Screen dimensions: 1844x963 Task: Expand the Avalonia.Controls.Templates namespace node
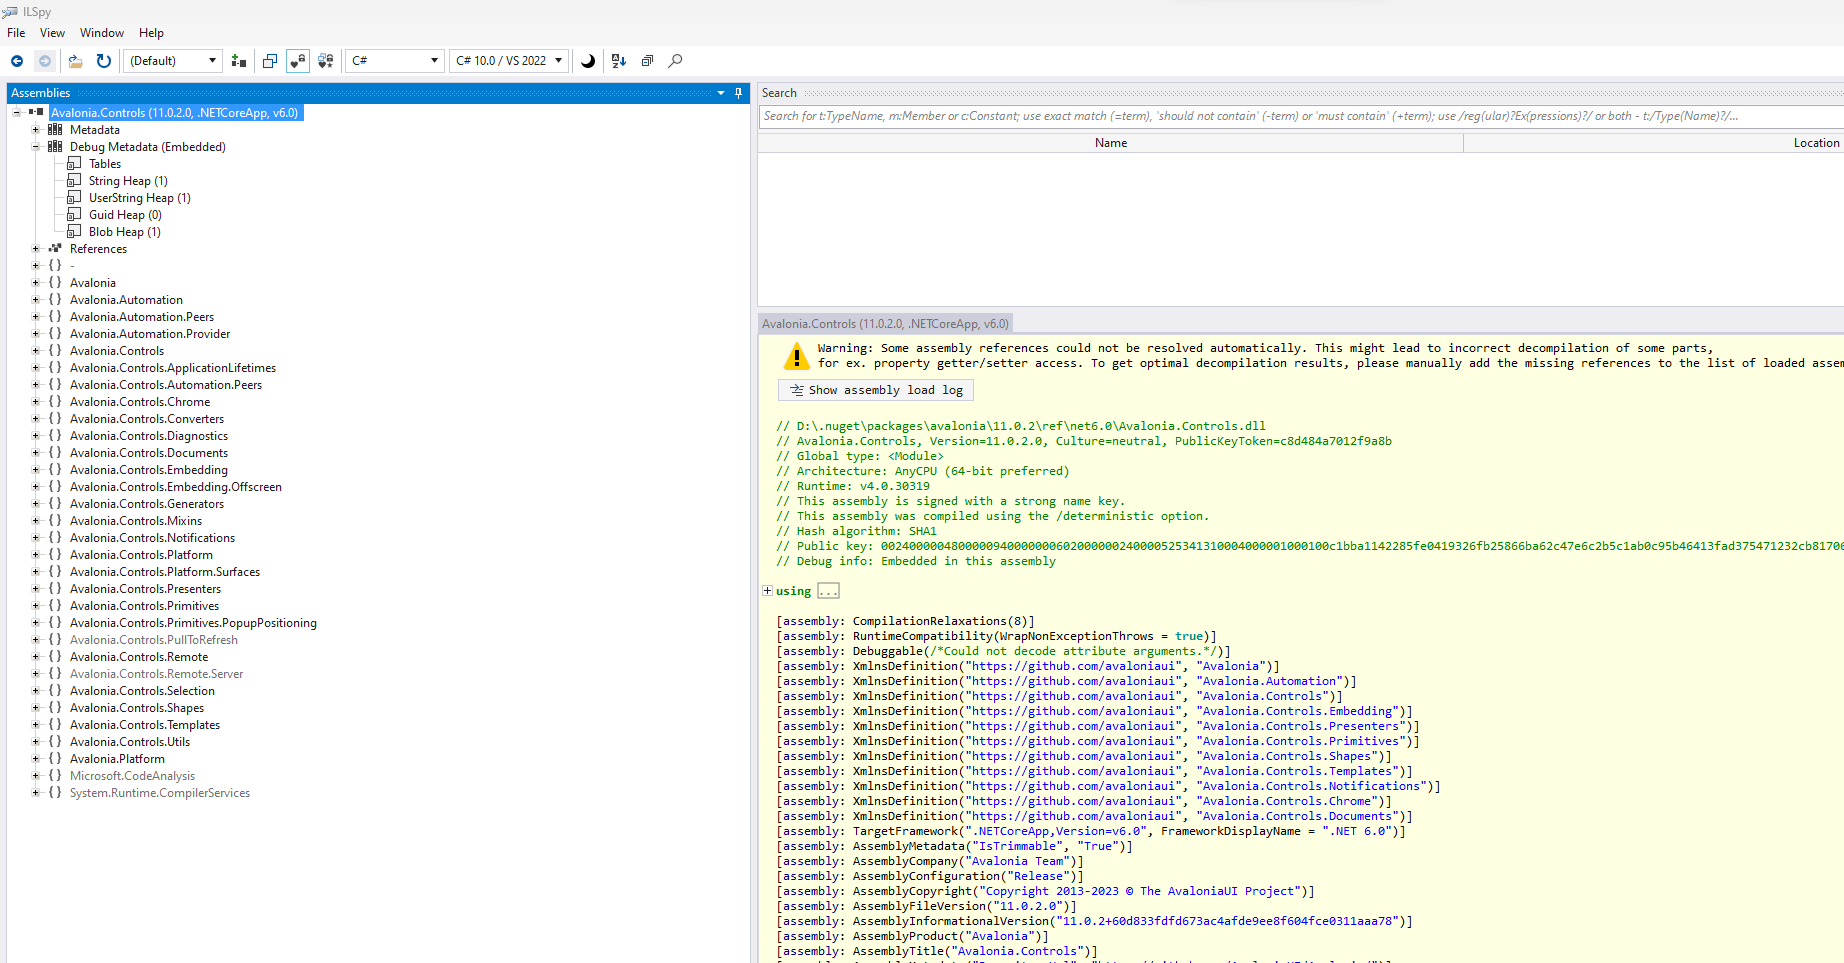tap(36, 725)
